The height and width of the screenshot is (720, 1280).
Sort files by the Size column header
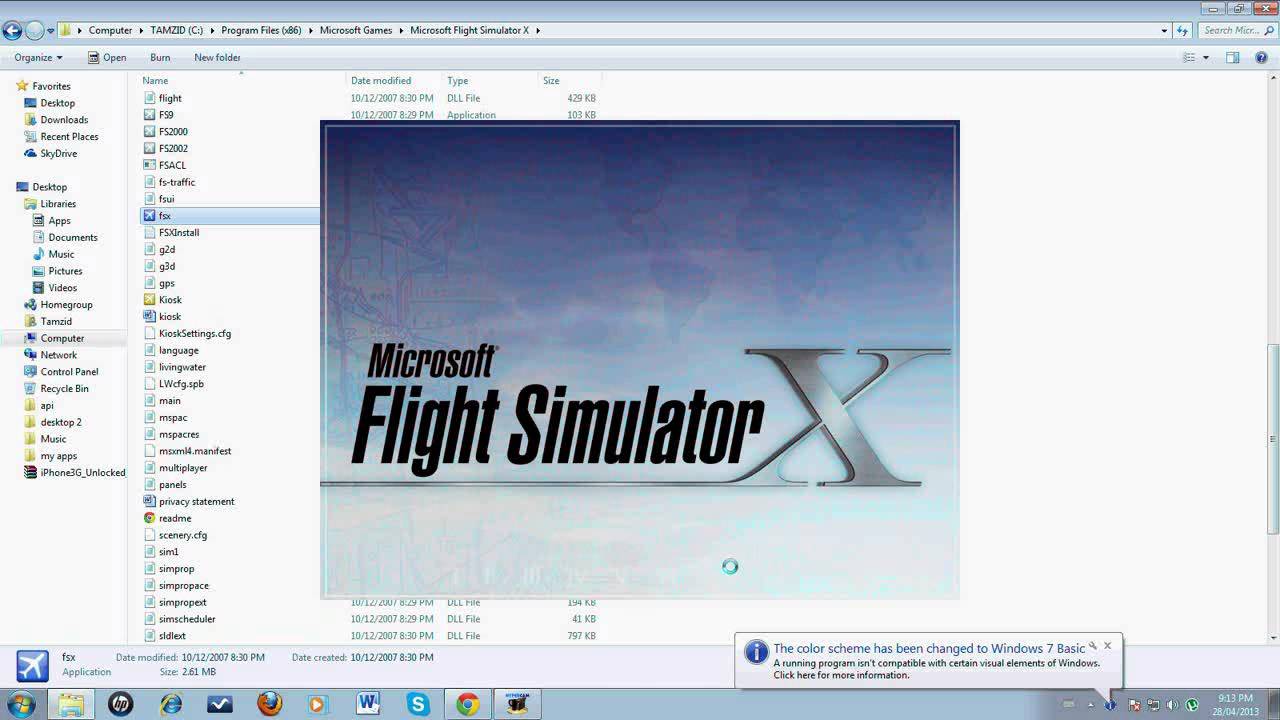pyautogui.click(x=551, y=80)
